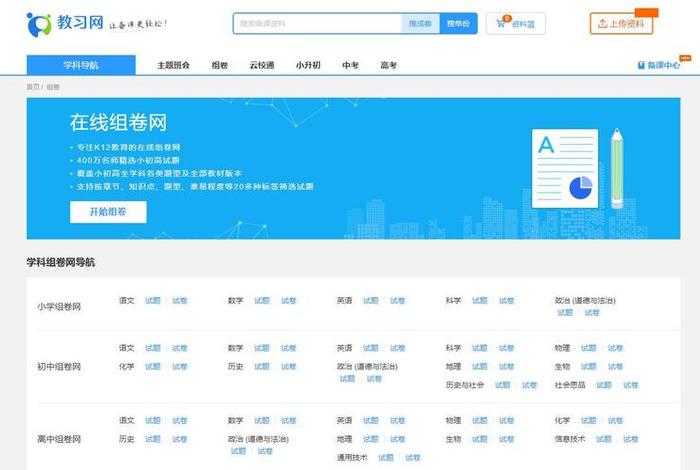Click the 首页 breadcrumb link
Screen dimensions: 700x470
click(x=33, y=87)
